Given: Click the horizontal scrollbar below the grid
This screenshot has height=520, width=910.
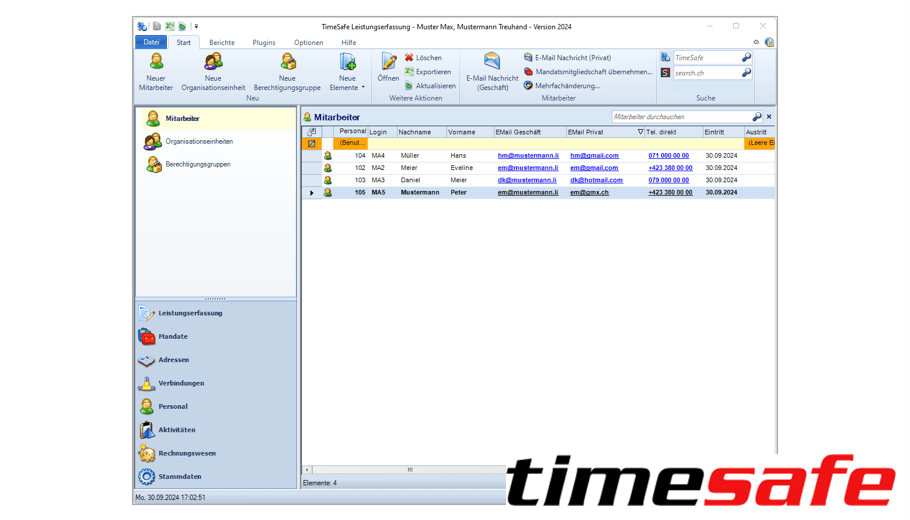Looking at the screenshot, I should click(410, 469).
